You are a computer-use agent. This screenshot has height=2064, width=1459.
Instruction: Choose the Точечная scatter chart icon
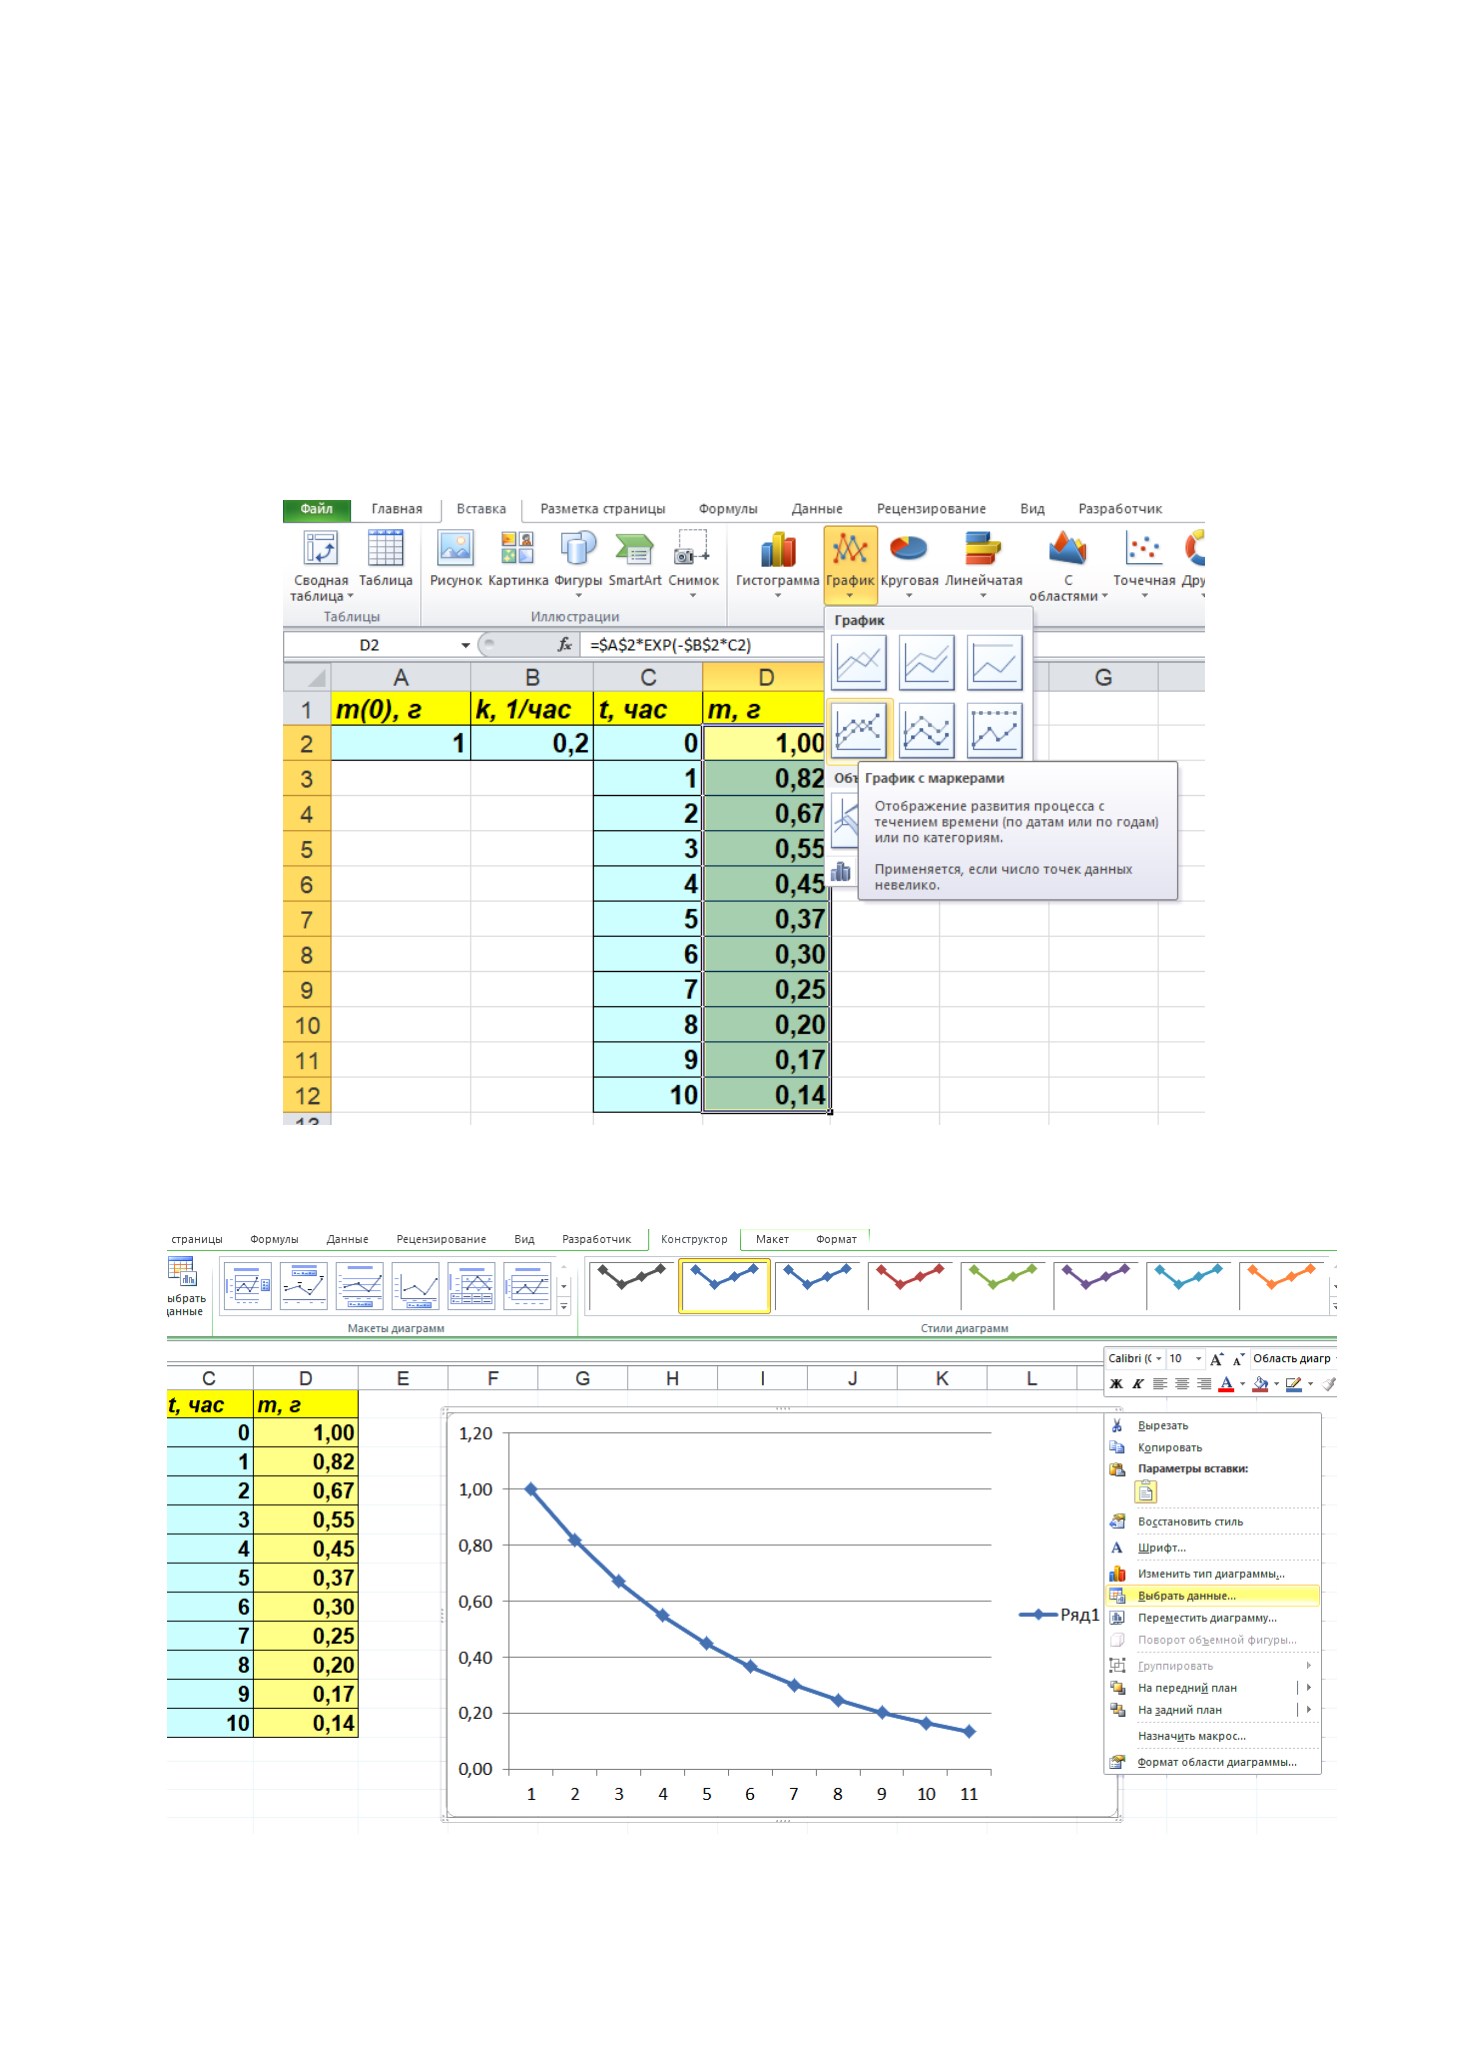pyautogui.click(x=1143, y=563)
